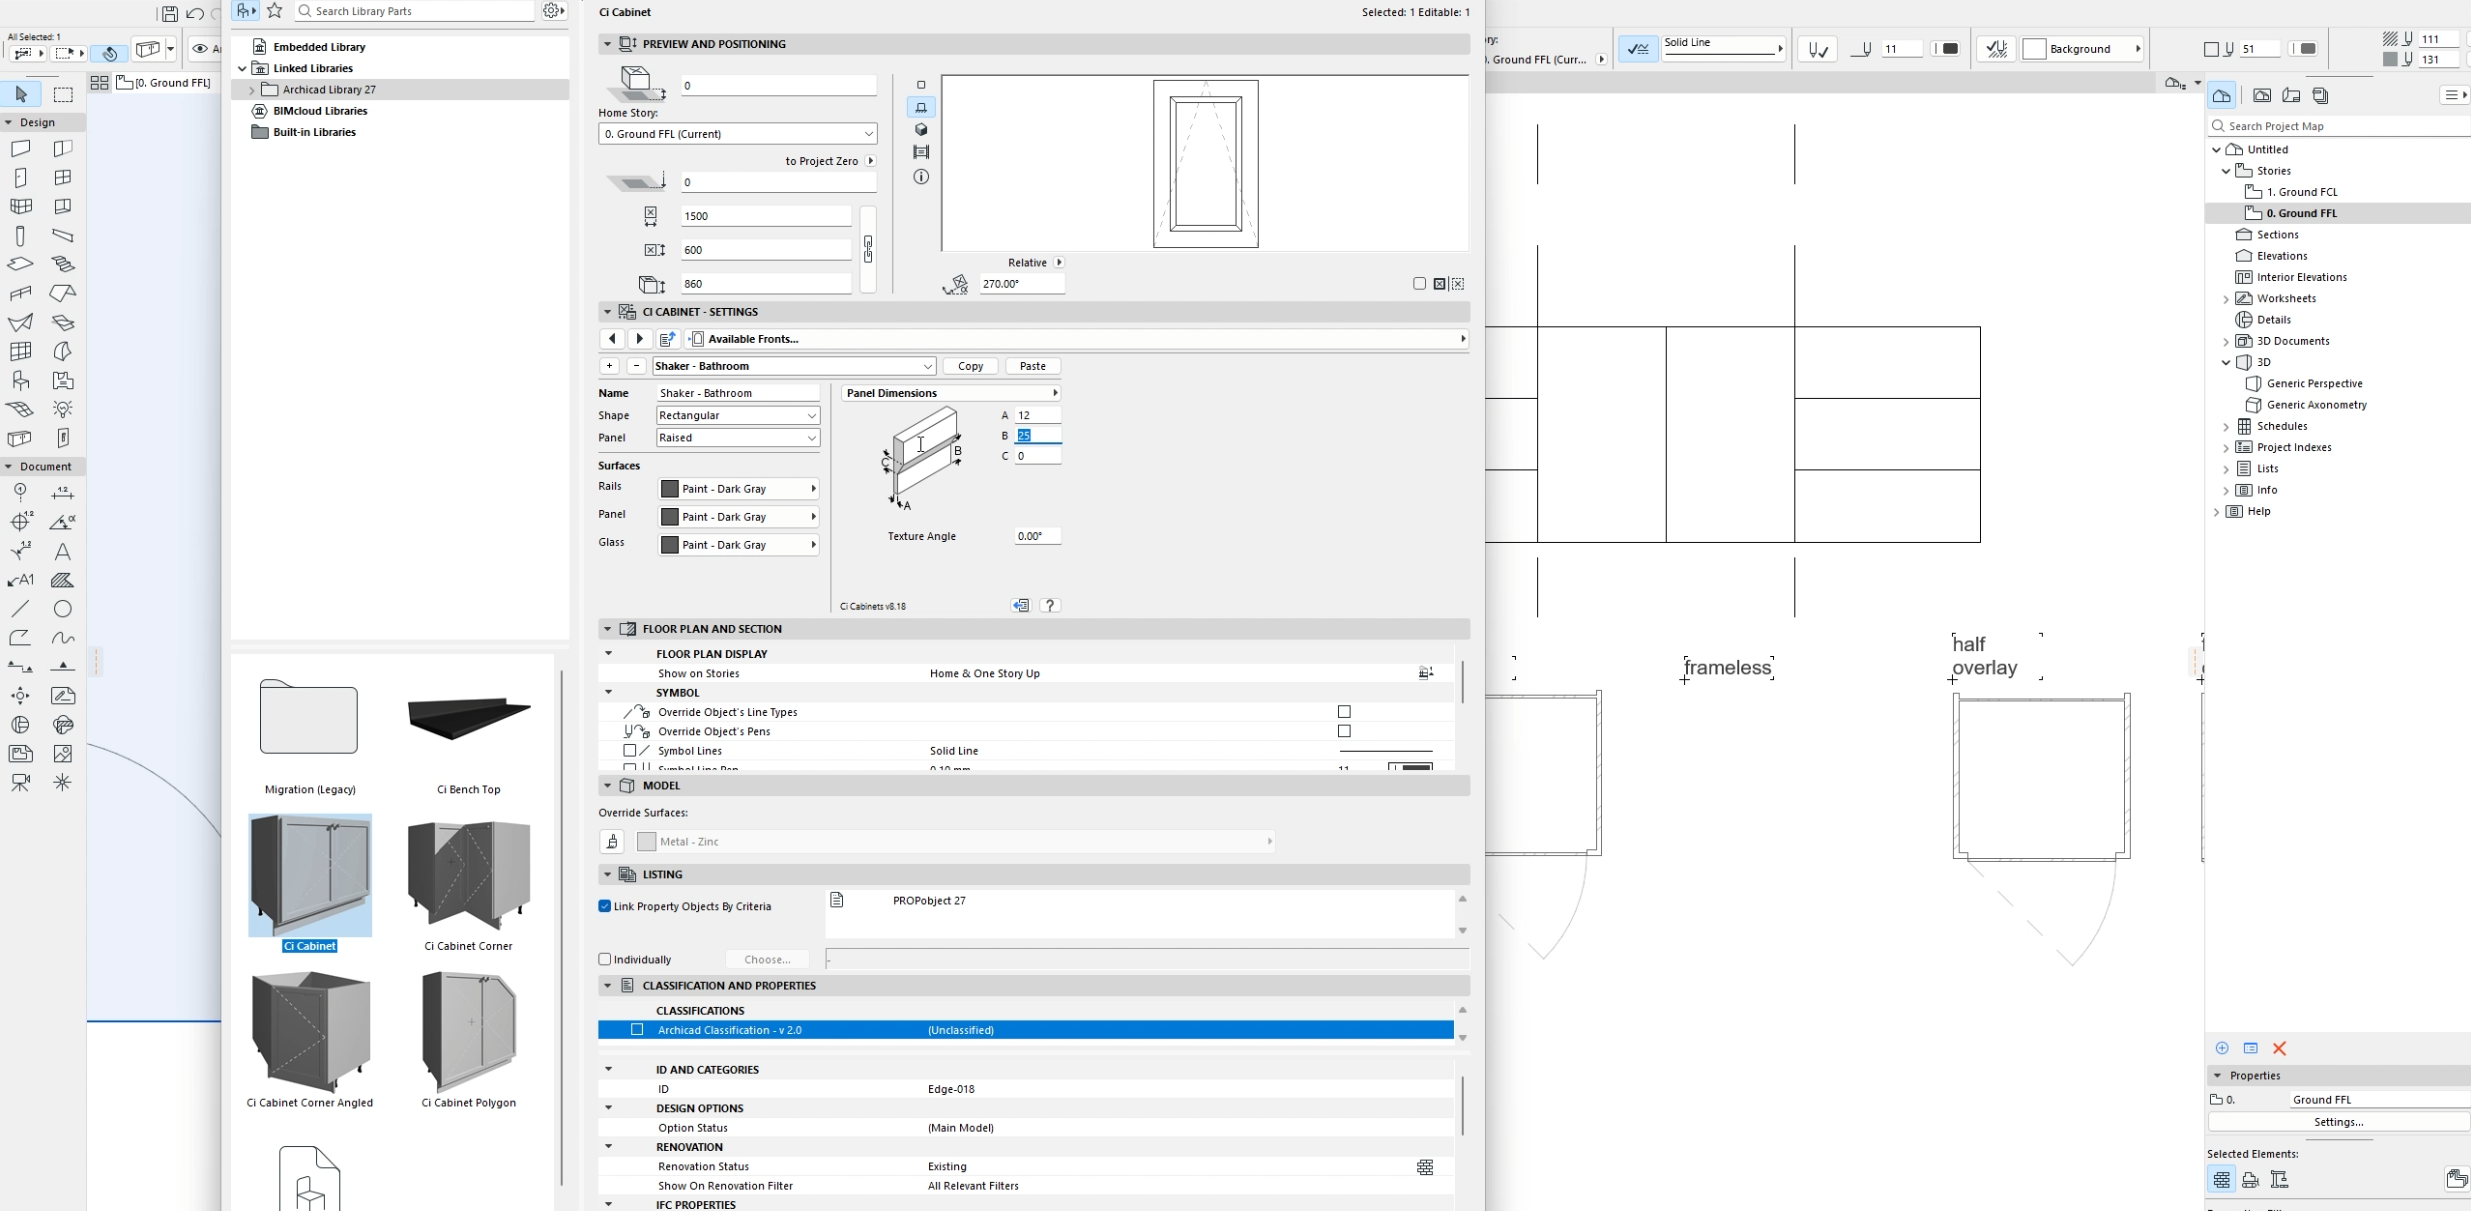This screenshot has height=1211, width=2471.
Task: Open the Navigator Project Map icon
Action: coord(2221,96)
